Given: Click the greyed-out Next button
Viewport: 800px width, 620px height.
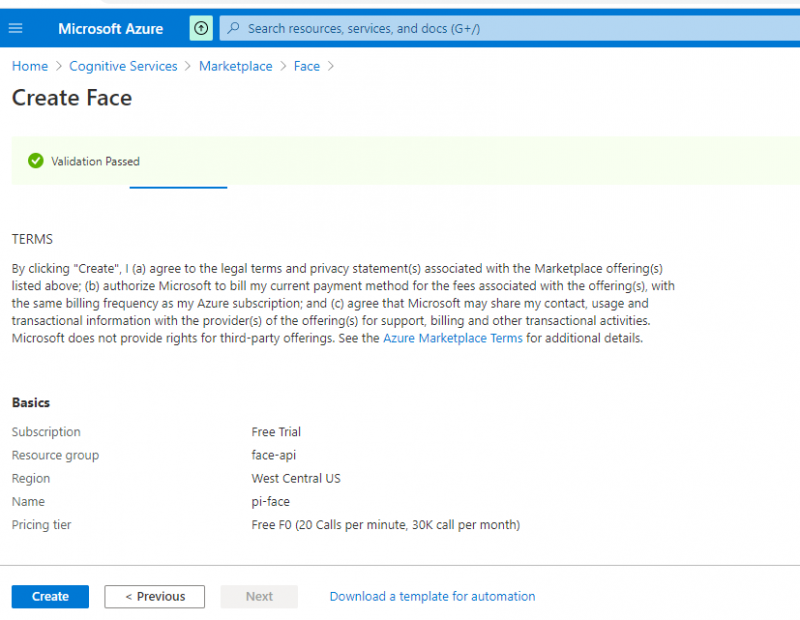Looking at the screenshot, I should click(x=259, y=596).
